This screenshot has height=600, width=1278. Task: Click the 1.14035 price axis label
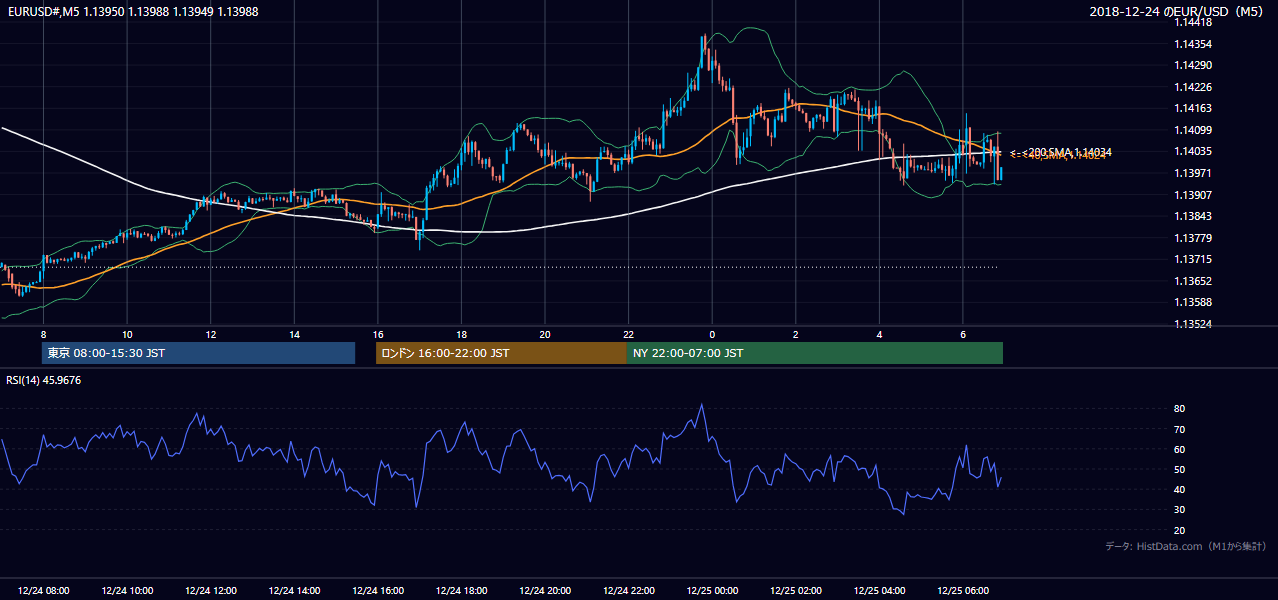pos(1192,151)
